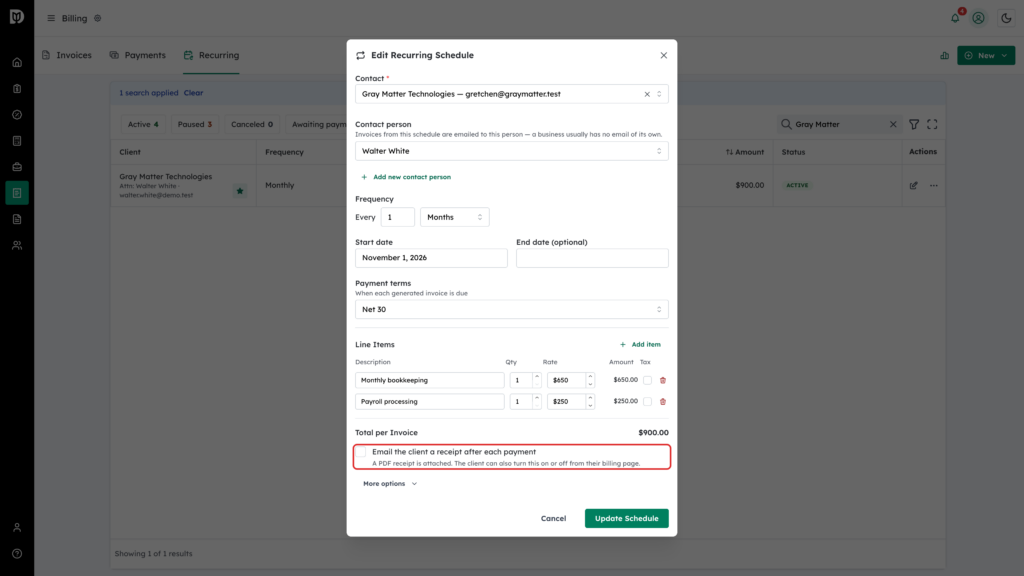Open the Net 30 payment terms dropdown
Image resolution: width=1024 pixels, height=576 pixels.
click(511, 310)
